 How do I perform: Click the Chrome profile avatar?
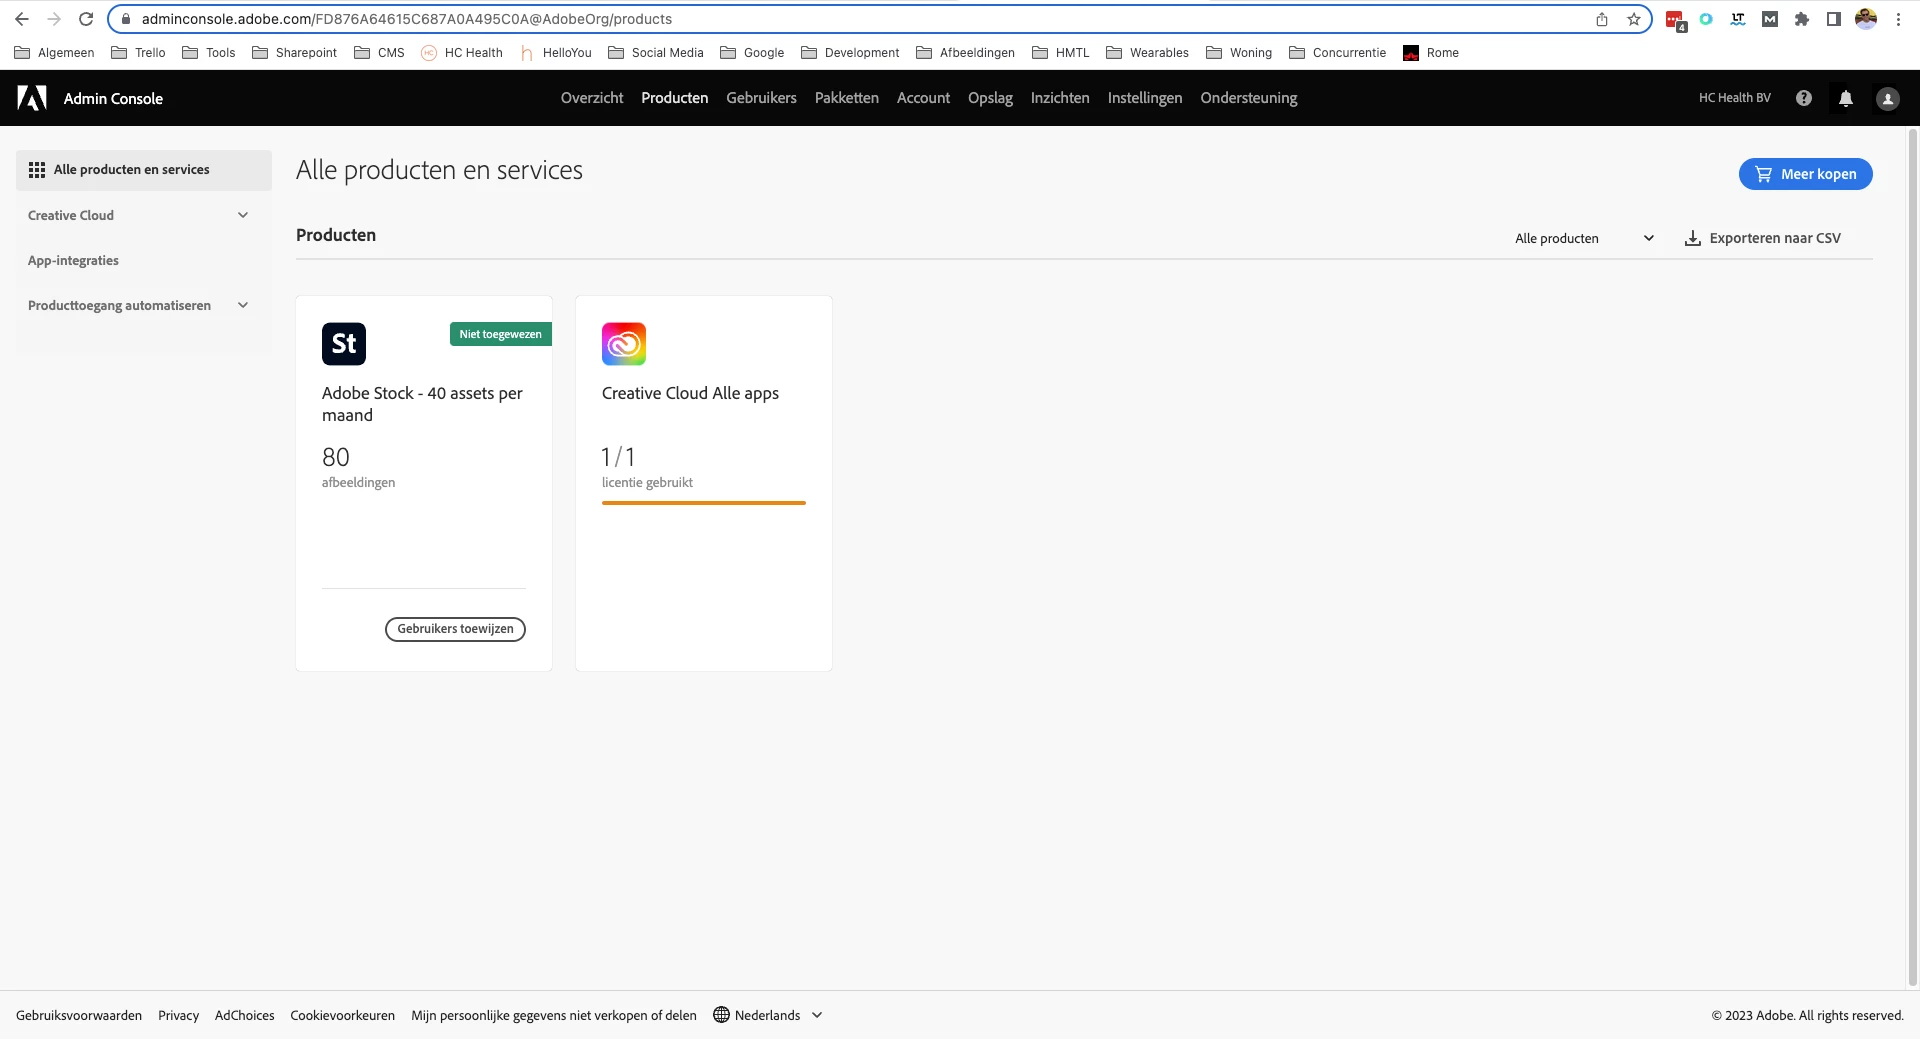click(1866, 19)
